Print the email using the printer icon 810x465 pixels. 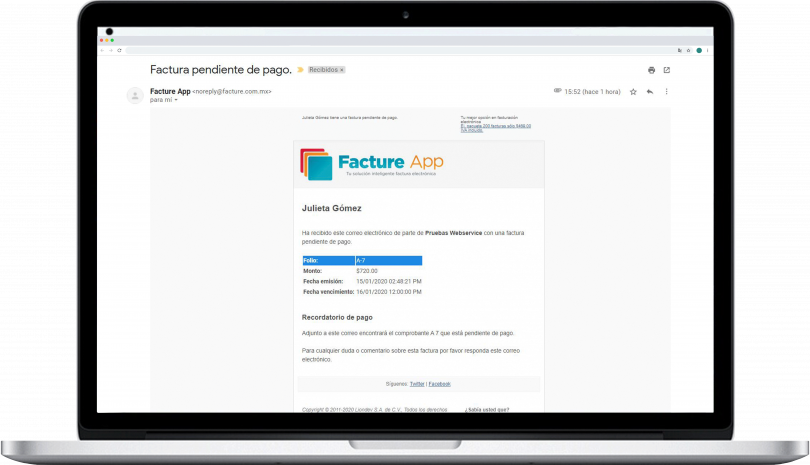[651, 70]
